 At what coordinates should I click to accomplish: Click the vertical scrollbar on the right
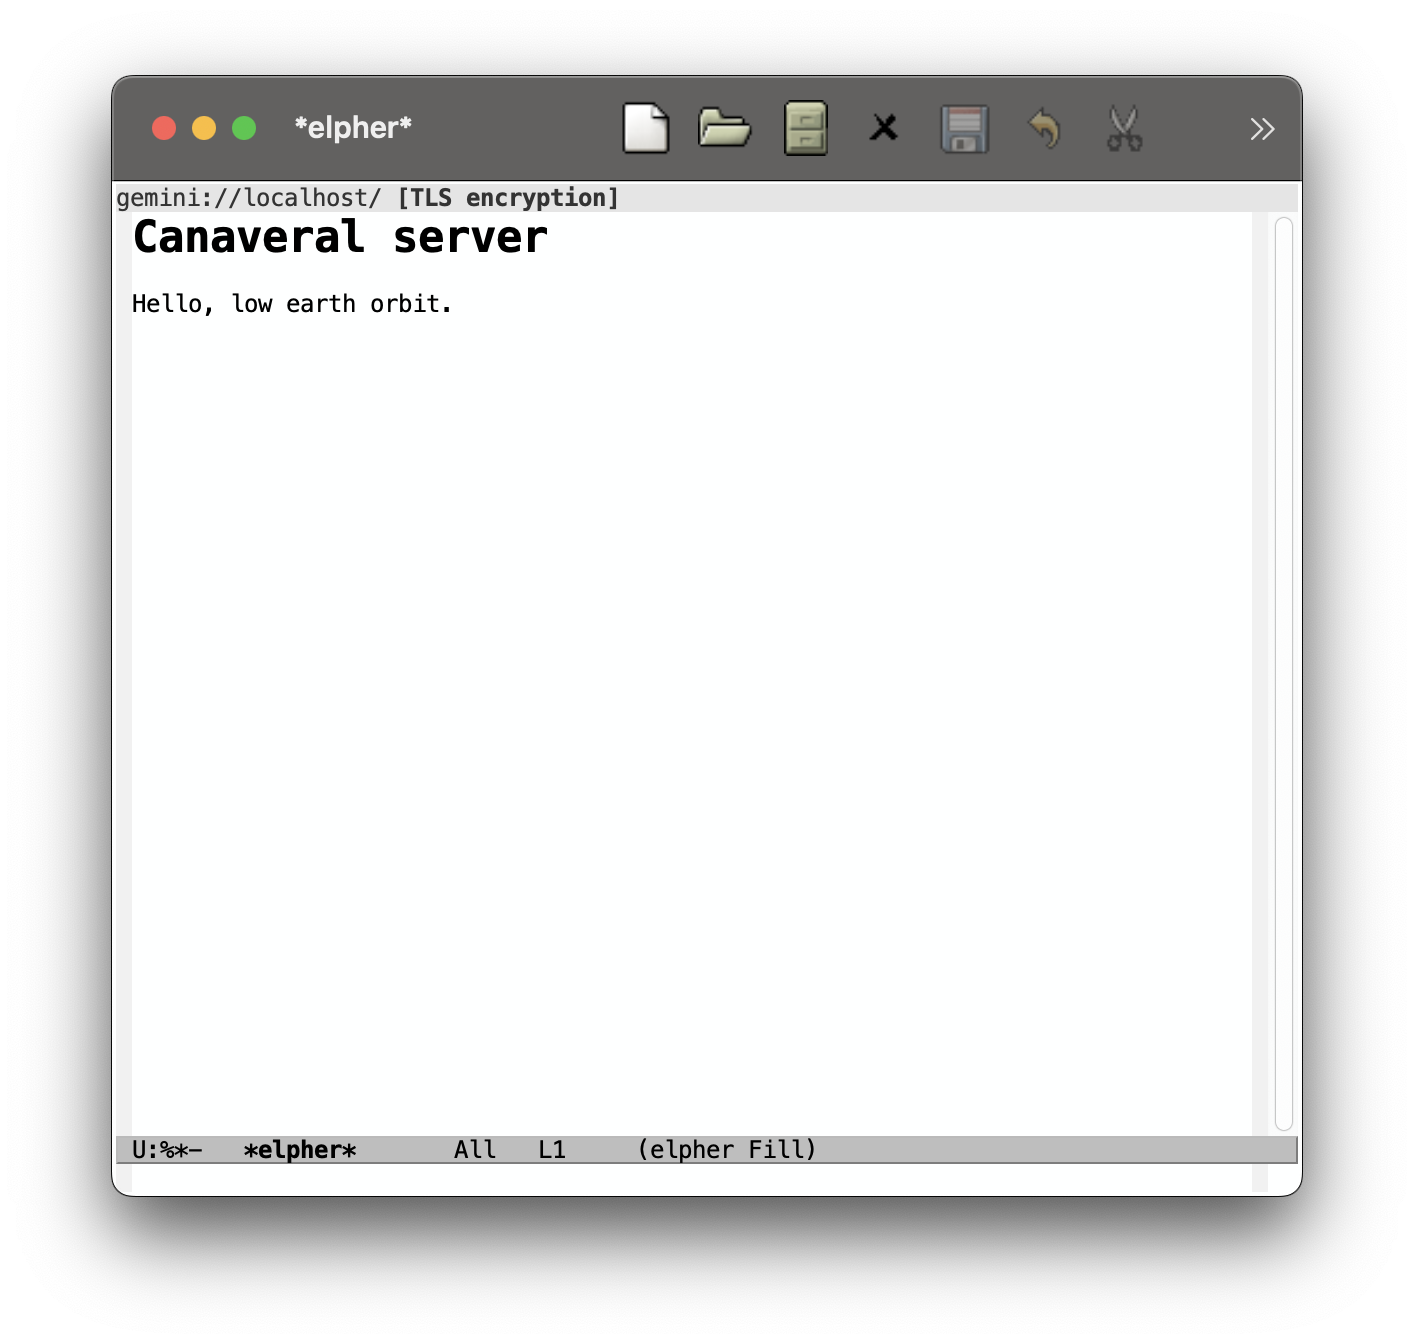1284,674
